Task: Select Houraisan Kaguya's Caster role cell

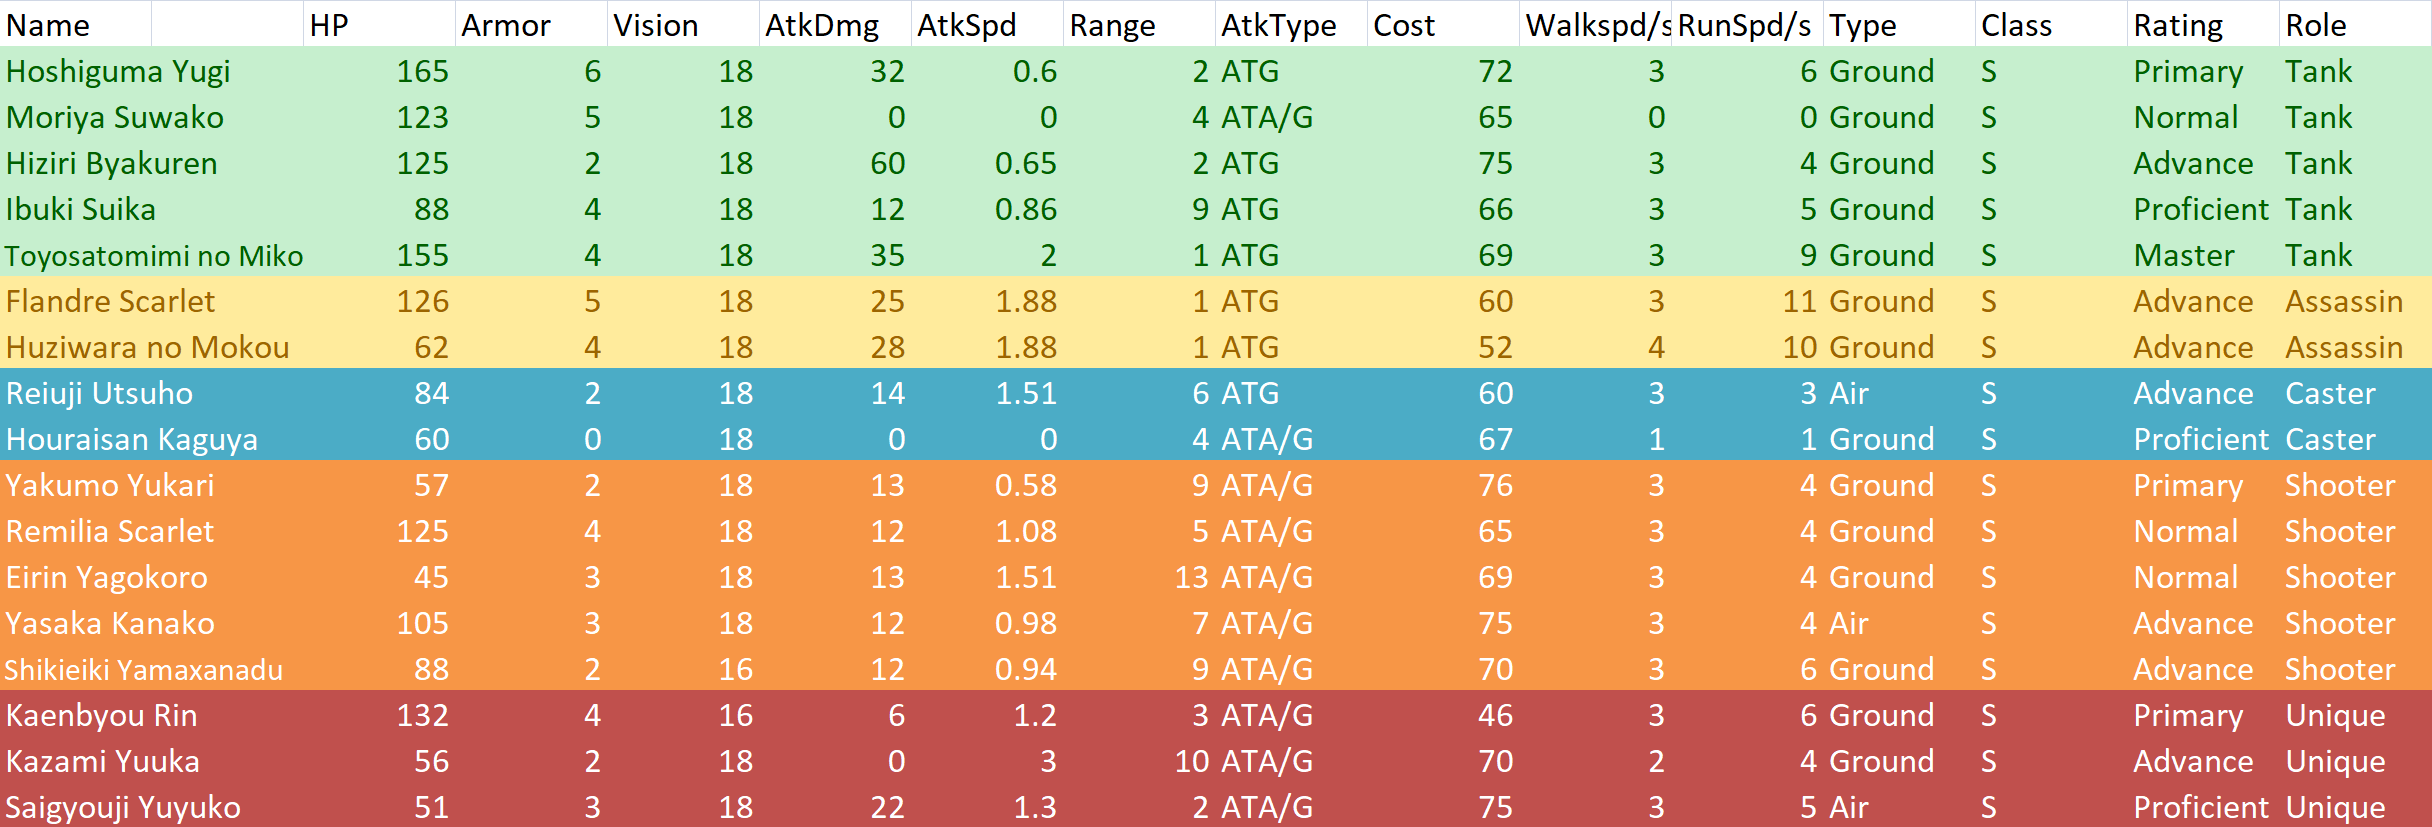Action: (2330, 439)
